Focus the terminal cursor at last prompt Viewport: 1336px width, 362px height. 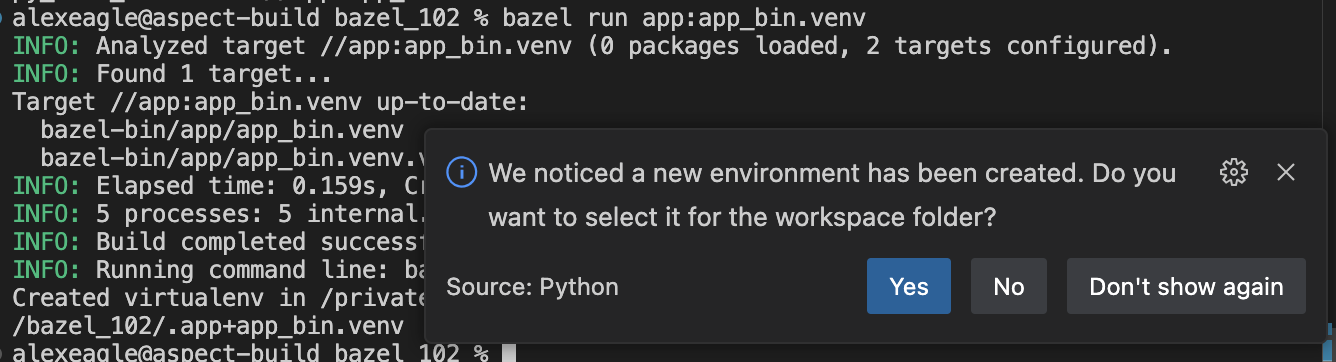pos(508,353)
